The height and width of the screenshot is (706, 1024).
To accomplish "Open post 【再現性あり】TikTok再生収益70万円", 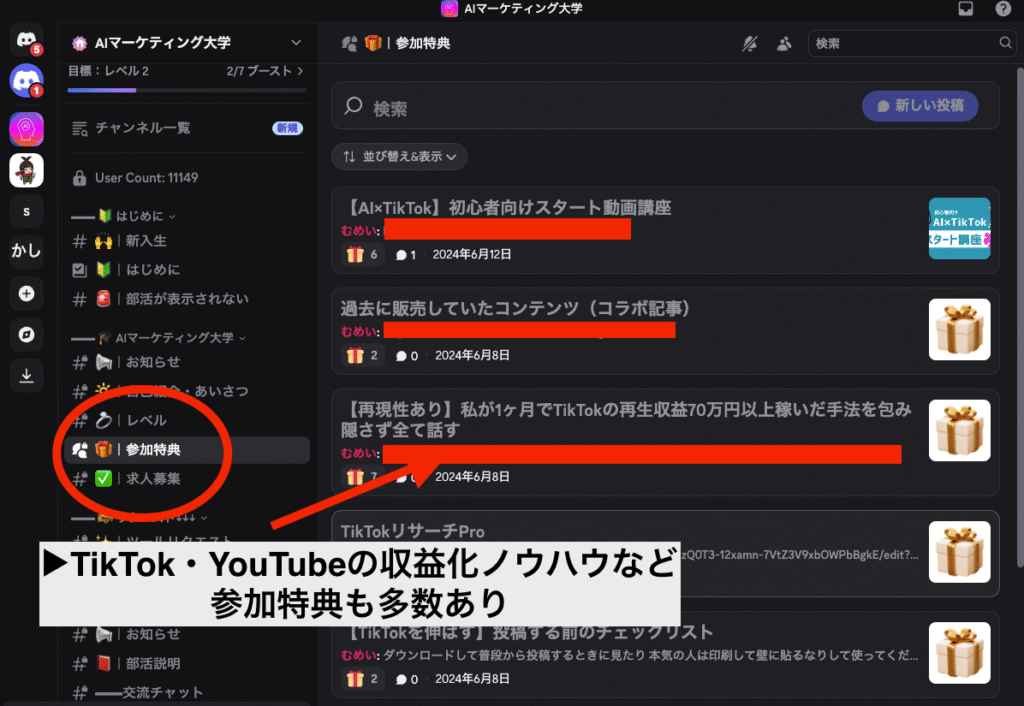I will click(x=665, y=441).
